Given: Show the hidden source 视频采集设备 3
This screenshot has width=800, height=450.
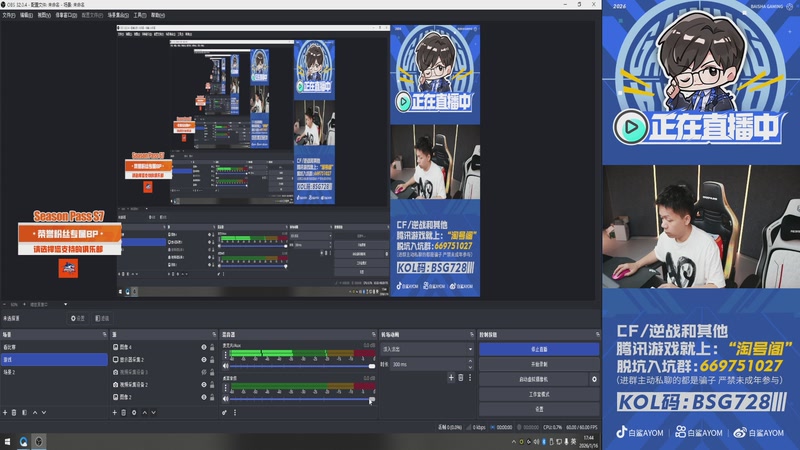Looking at the screenshot, I should coord(204,372).
